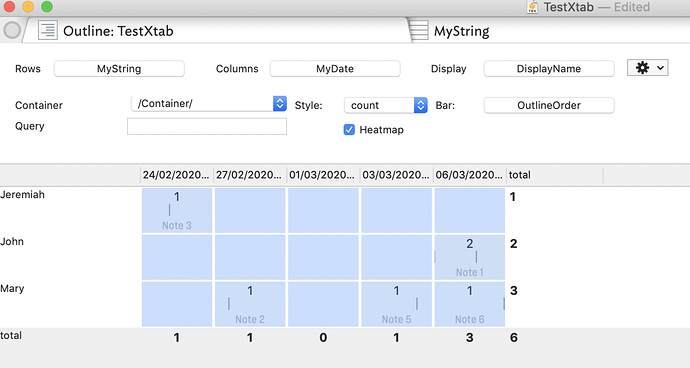The height and width of the screenshot is (368, 690).
Task: Click the TestXtab document icon in title bar
Action: pos(532,7)
